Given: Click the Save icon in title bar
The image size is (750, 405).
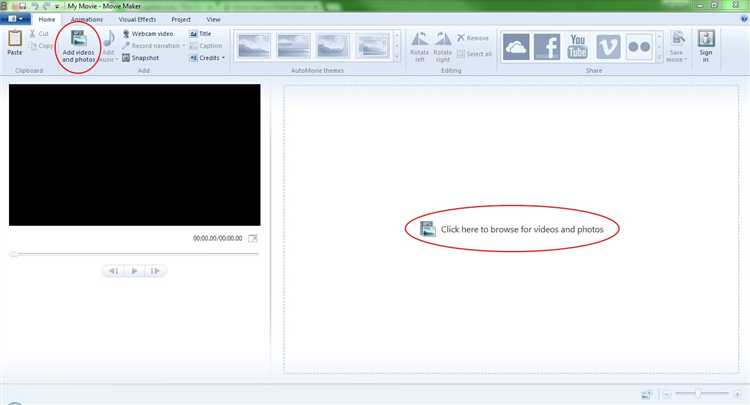Looking at the screenshot, I should 22,6.
